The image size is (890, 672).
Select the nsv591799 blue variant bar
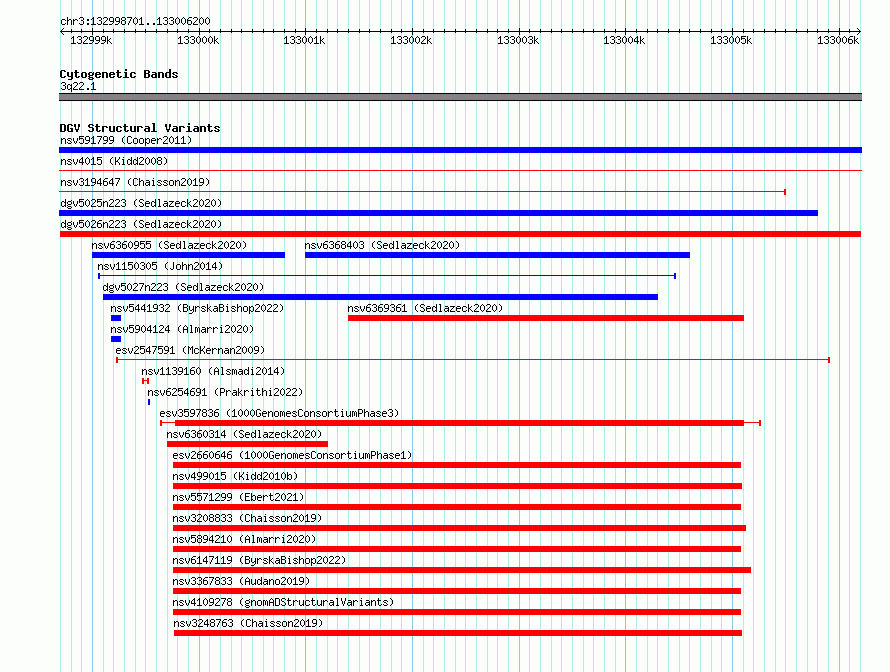pos(460,150)
